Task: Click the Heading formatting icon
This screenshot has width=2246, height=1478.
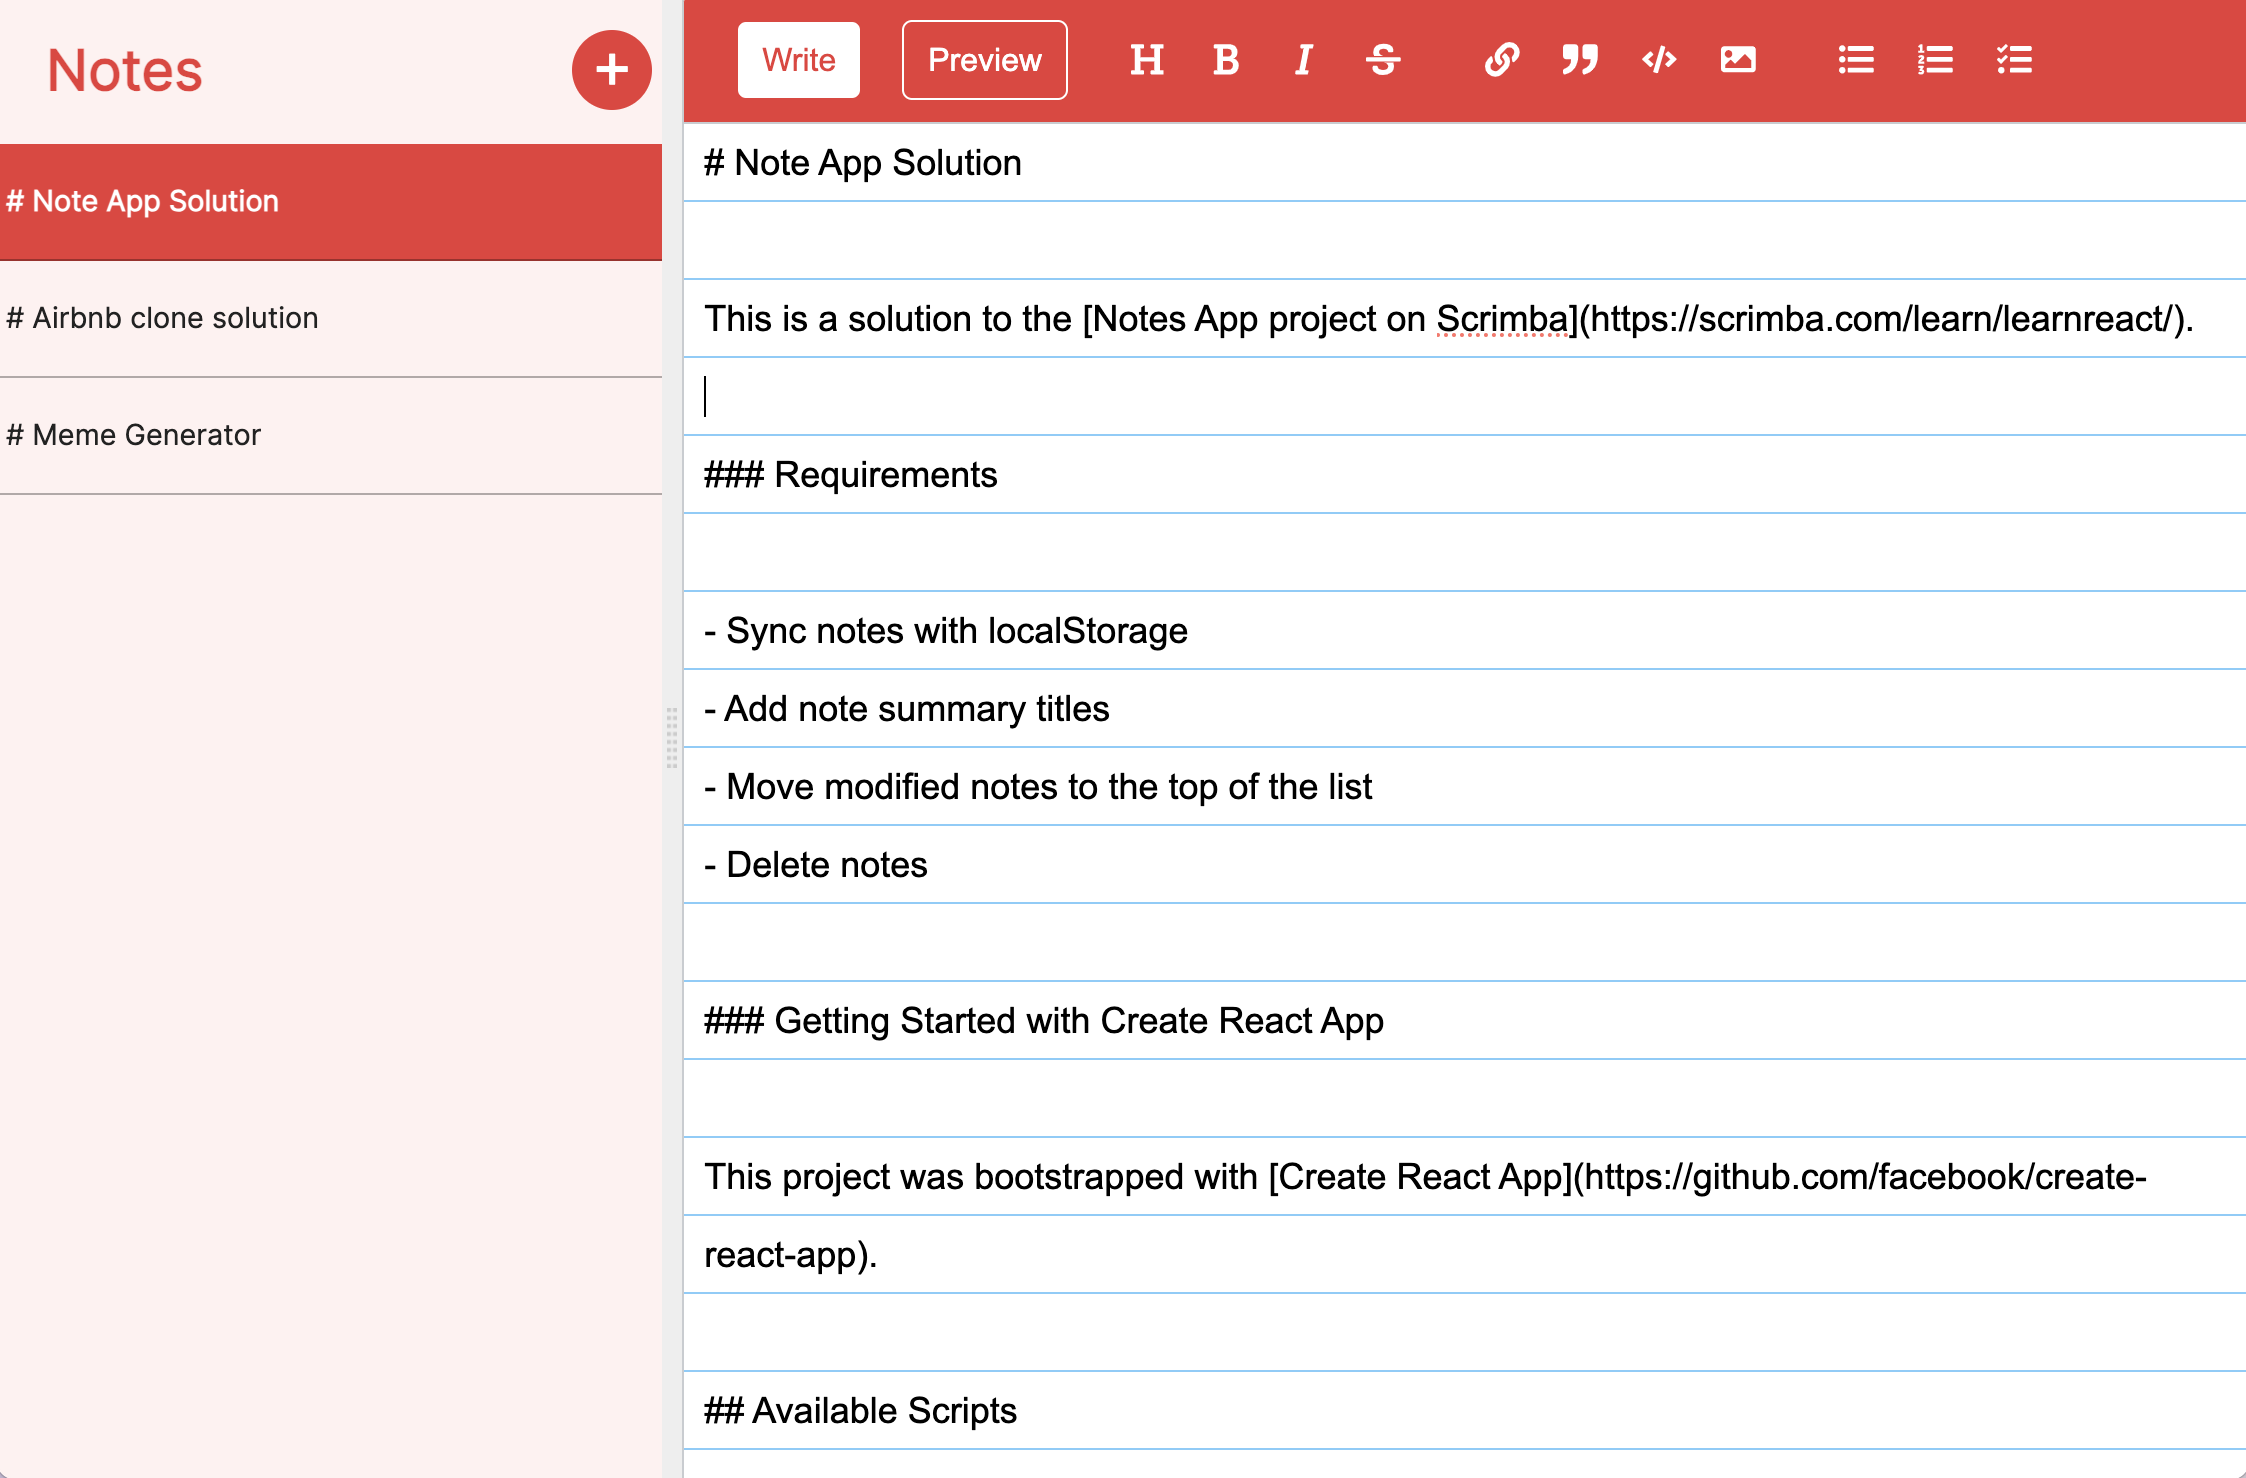Action: (x=1146, y=60)
